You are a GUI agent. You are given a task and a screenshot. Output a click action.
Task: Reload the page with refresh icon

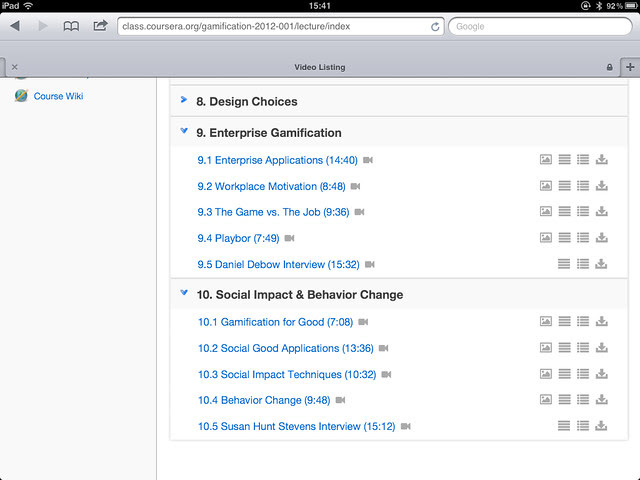pyautogui.click(x=435, y=27)
